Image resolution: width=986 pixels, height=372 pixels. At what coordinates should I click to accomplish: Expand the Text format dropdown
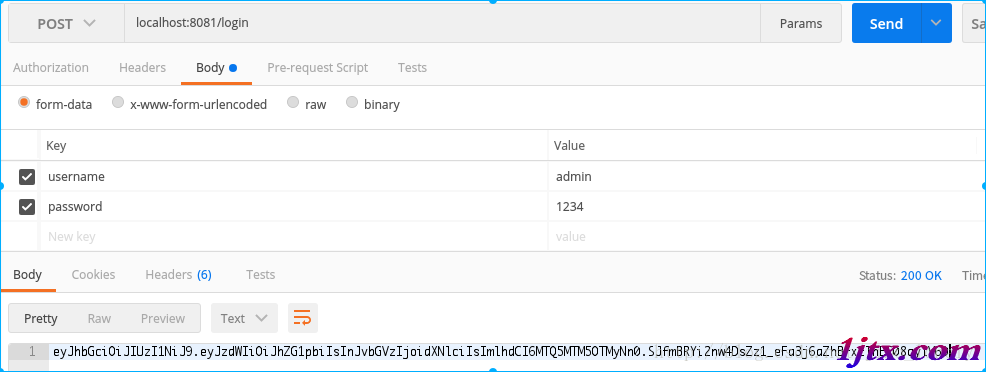(x=244, y=318)
